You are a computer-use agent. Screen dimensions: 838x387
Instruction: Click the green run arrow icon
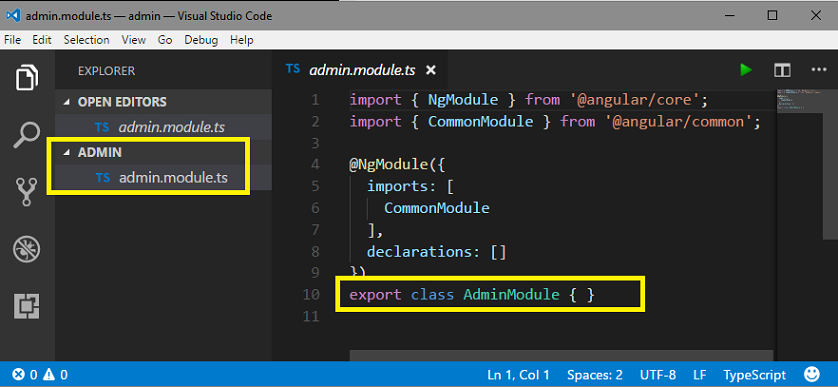pos(746,70)
